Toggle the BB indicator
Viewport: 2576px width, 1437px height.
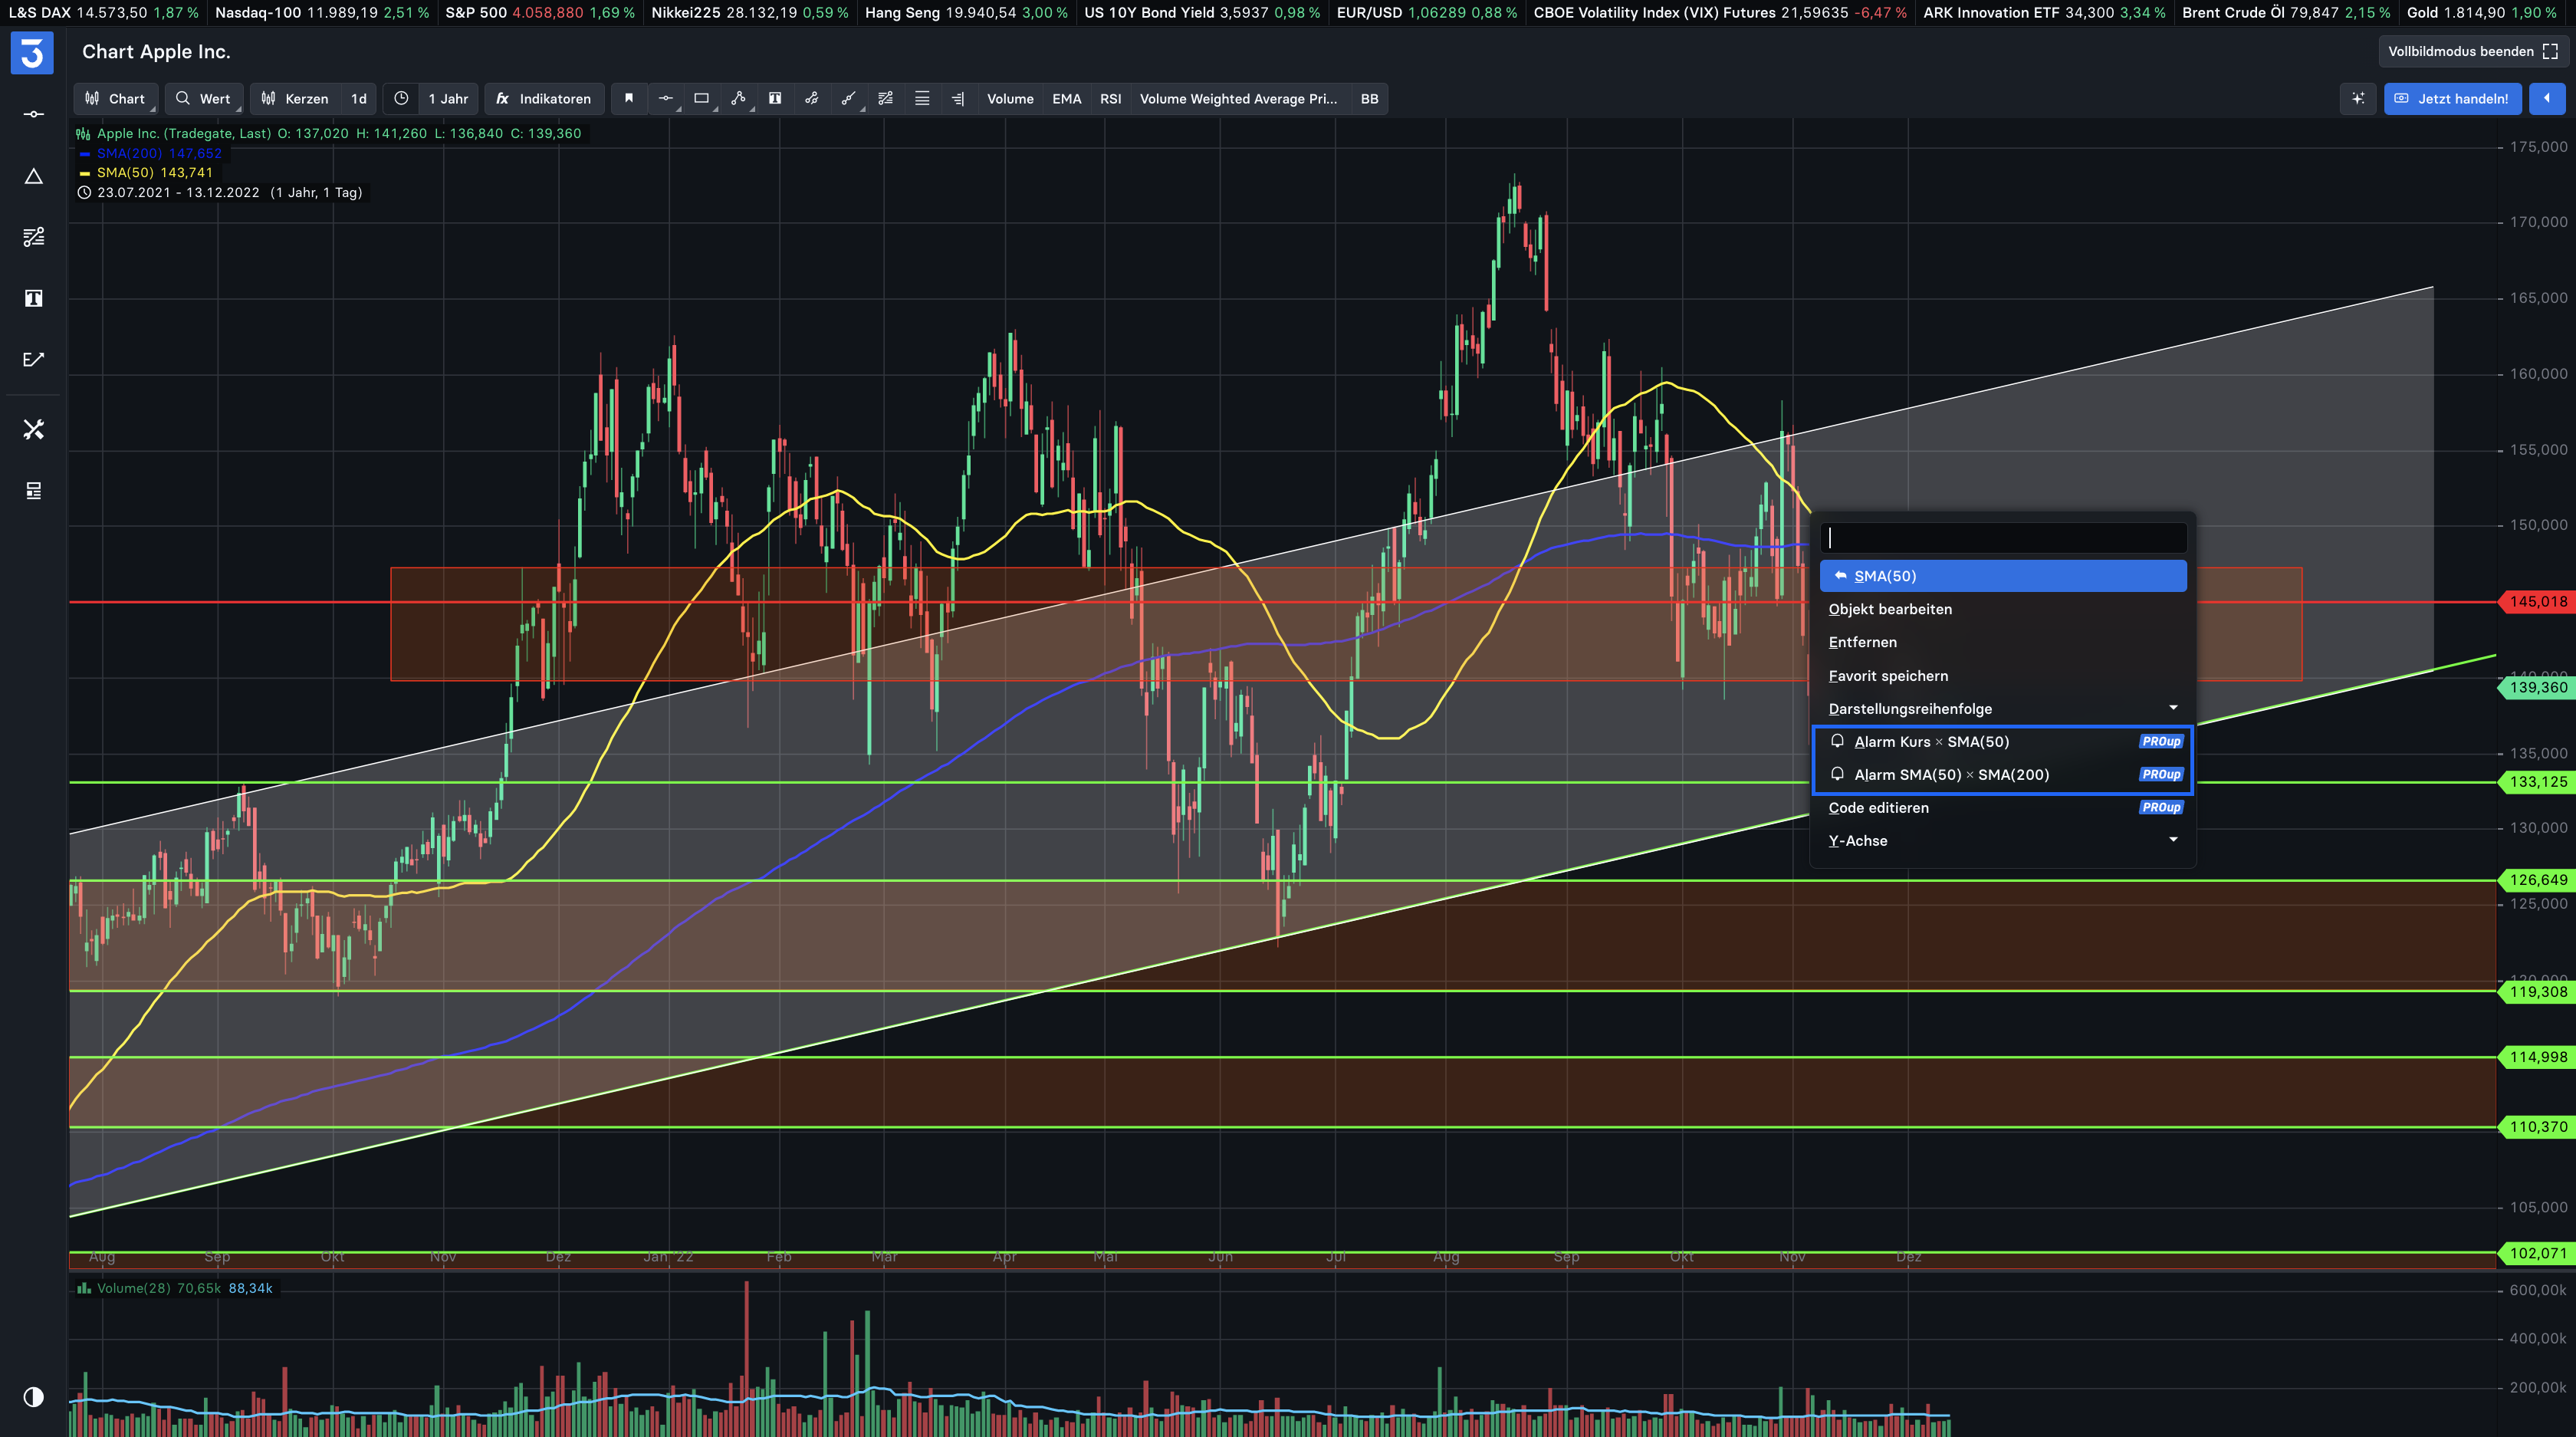pyautogui.click(x=1369, y=98)
